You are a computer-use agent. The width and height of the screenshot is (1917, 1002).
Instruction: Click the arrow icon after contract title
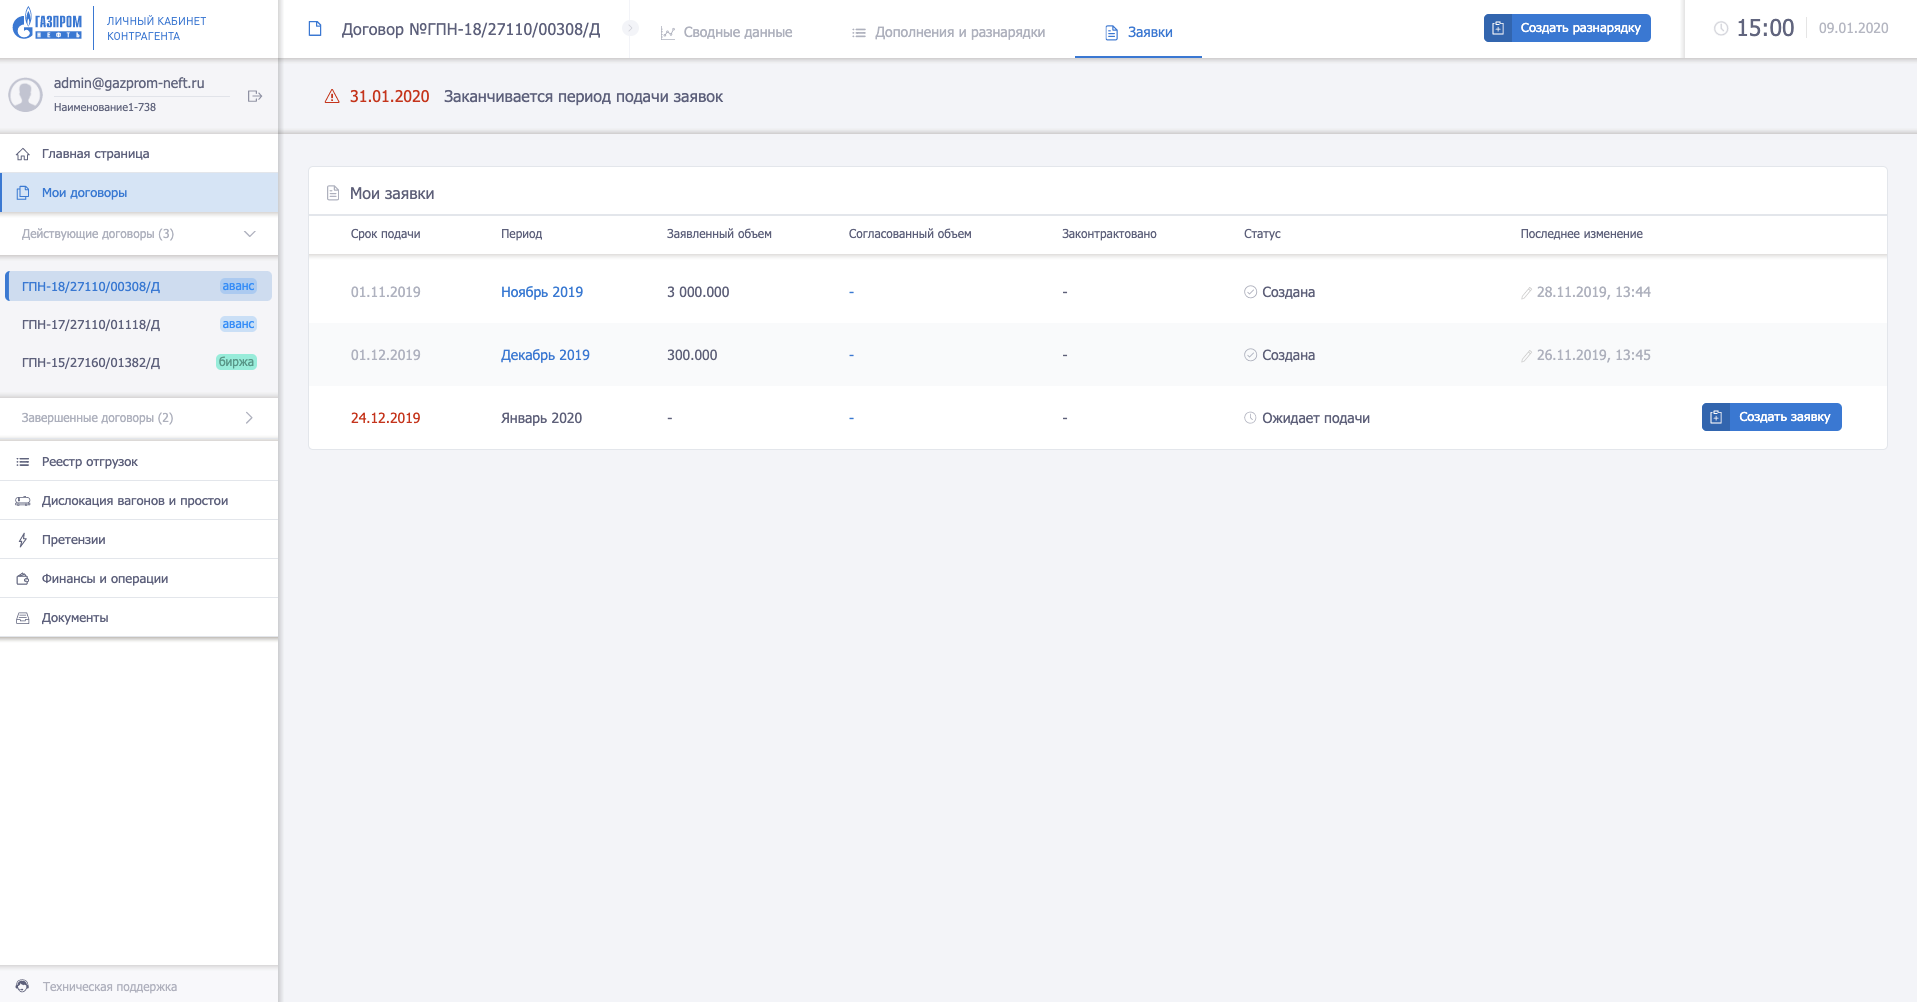click(x=630, y=29)
